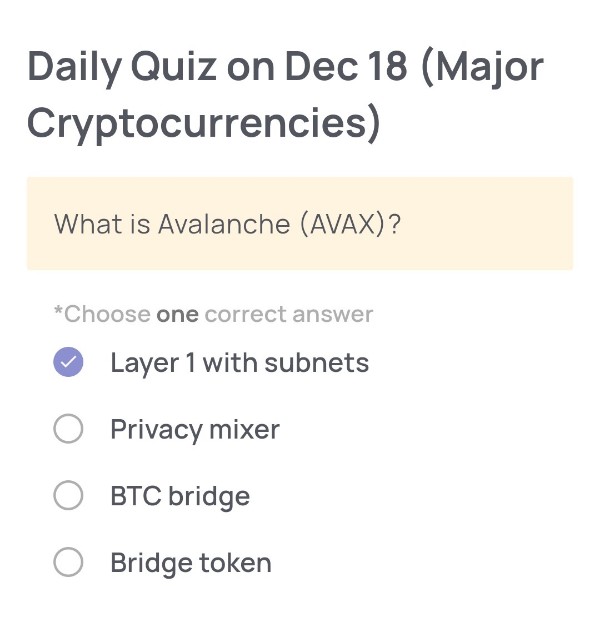600x632 pixels.
Task: Choose the BTC bridge radio button
Action: pos(68,496)
